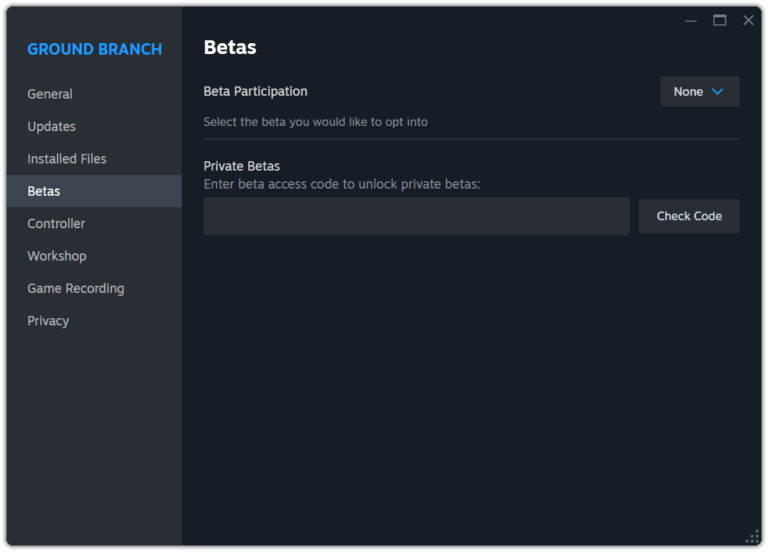This screenshot has width=768, height=552.
Task: Click the resize grip in the window corner
Action: pyautogui.click(x=753, y=538)
